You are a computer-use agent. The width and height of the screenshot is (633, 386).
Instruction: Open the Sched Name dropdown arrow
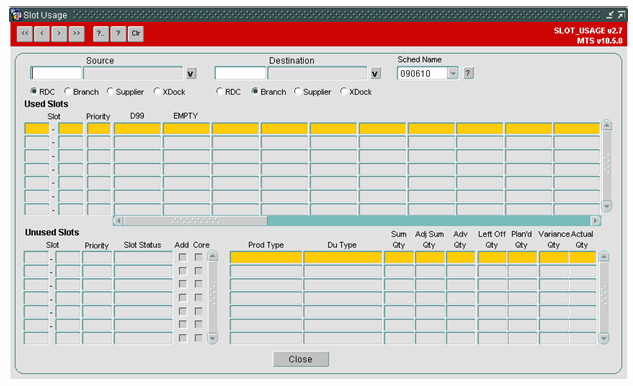click(x=453, y=73)
